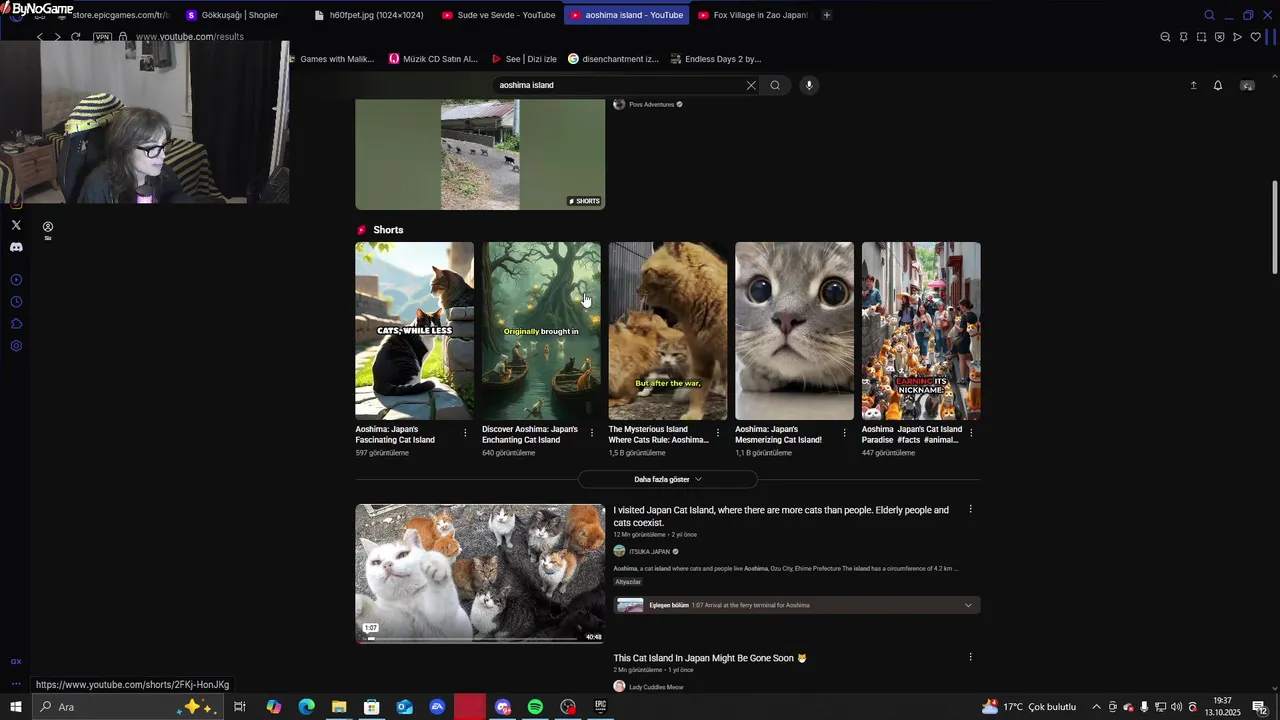Open Spotify from the taskbar

(535, 707)
